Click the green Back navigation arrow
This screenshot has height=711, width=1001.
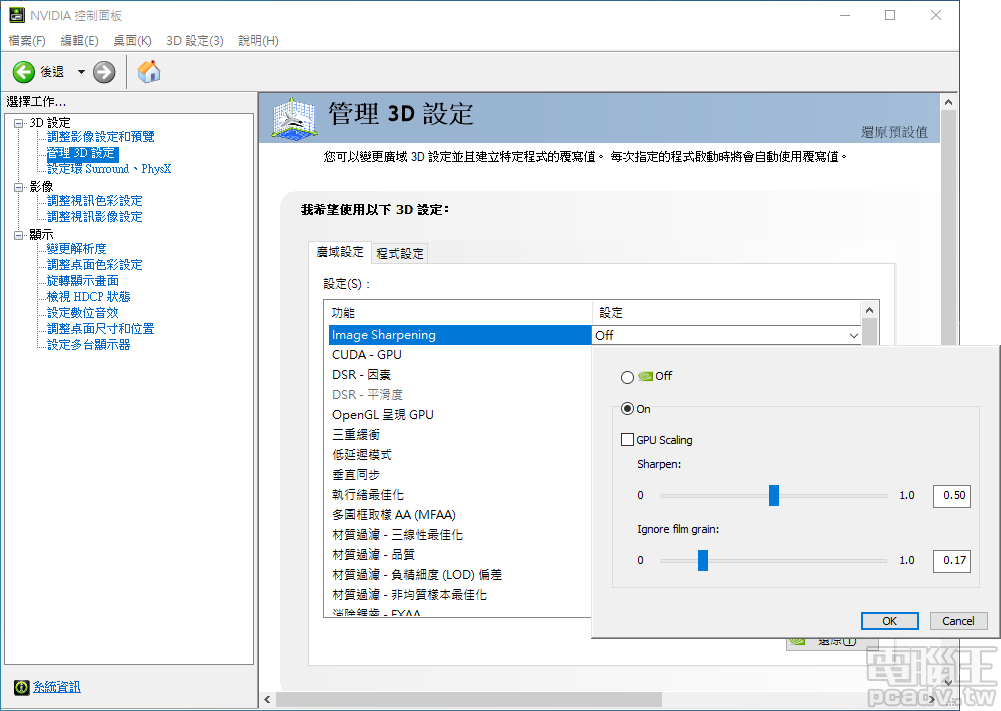pos(23,71)
